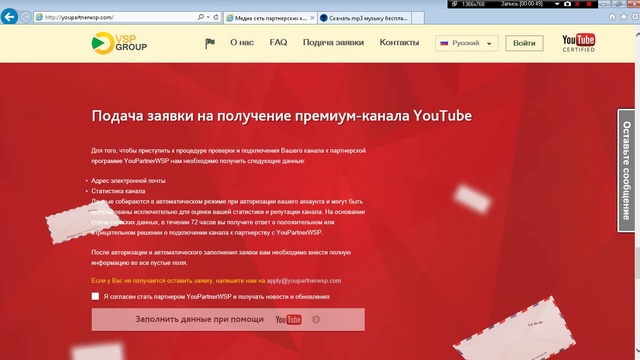Click the Статистика канала list item
The width and height of the screenshot is (640, 360).
pos(118,191)
